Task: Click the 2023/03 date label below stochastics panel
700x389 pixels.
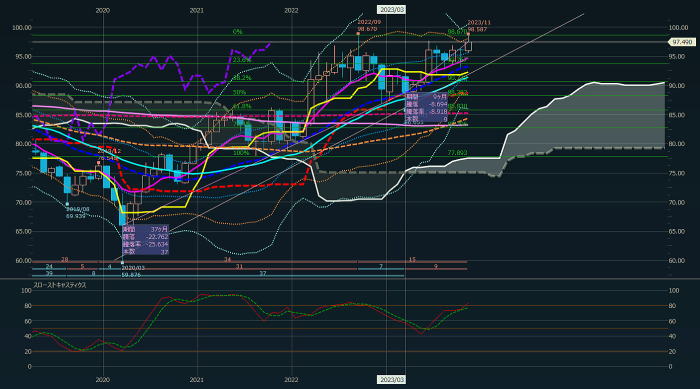Action: point(392,380)
